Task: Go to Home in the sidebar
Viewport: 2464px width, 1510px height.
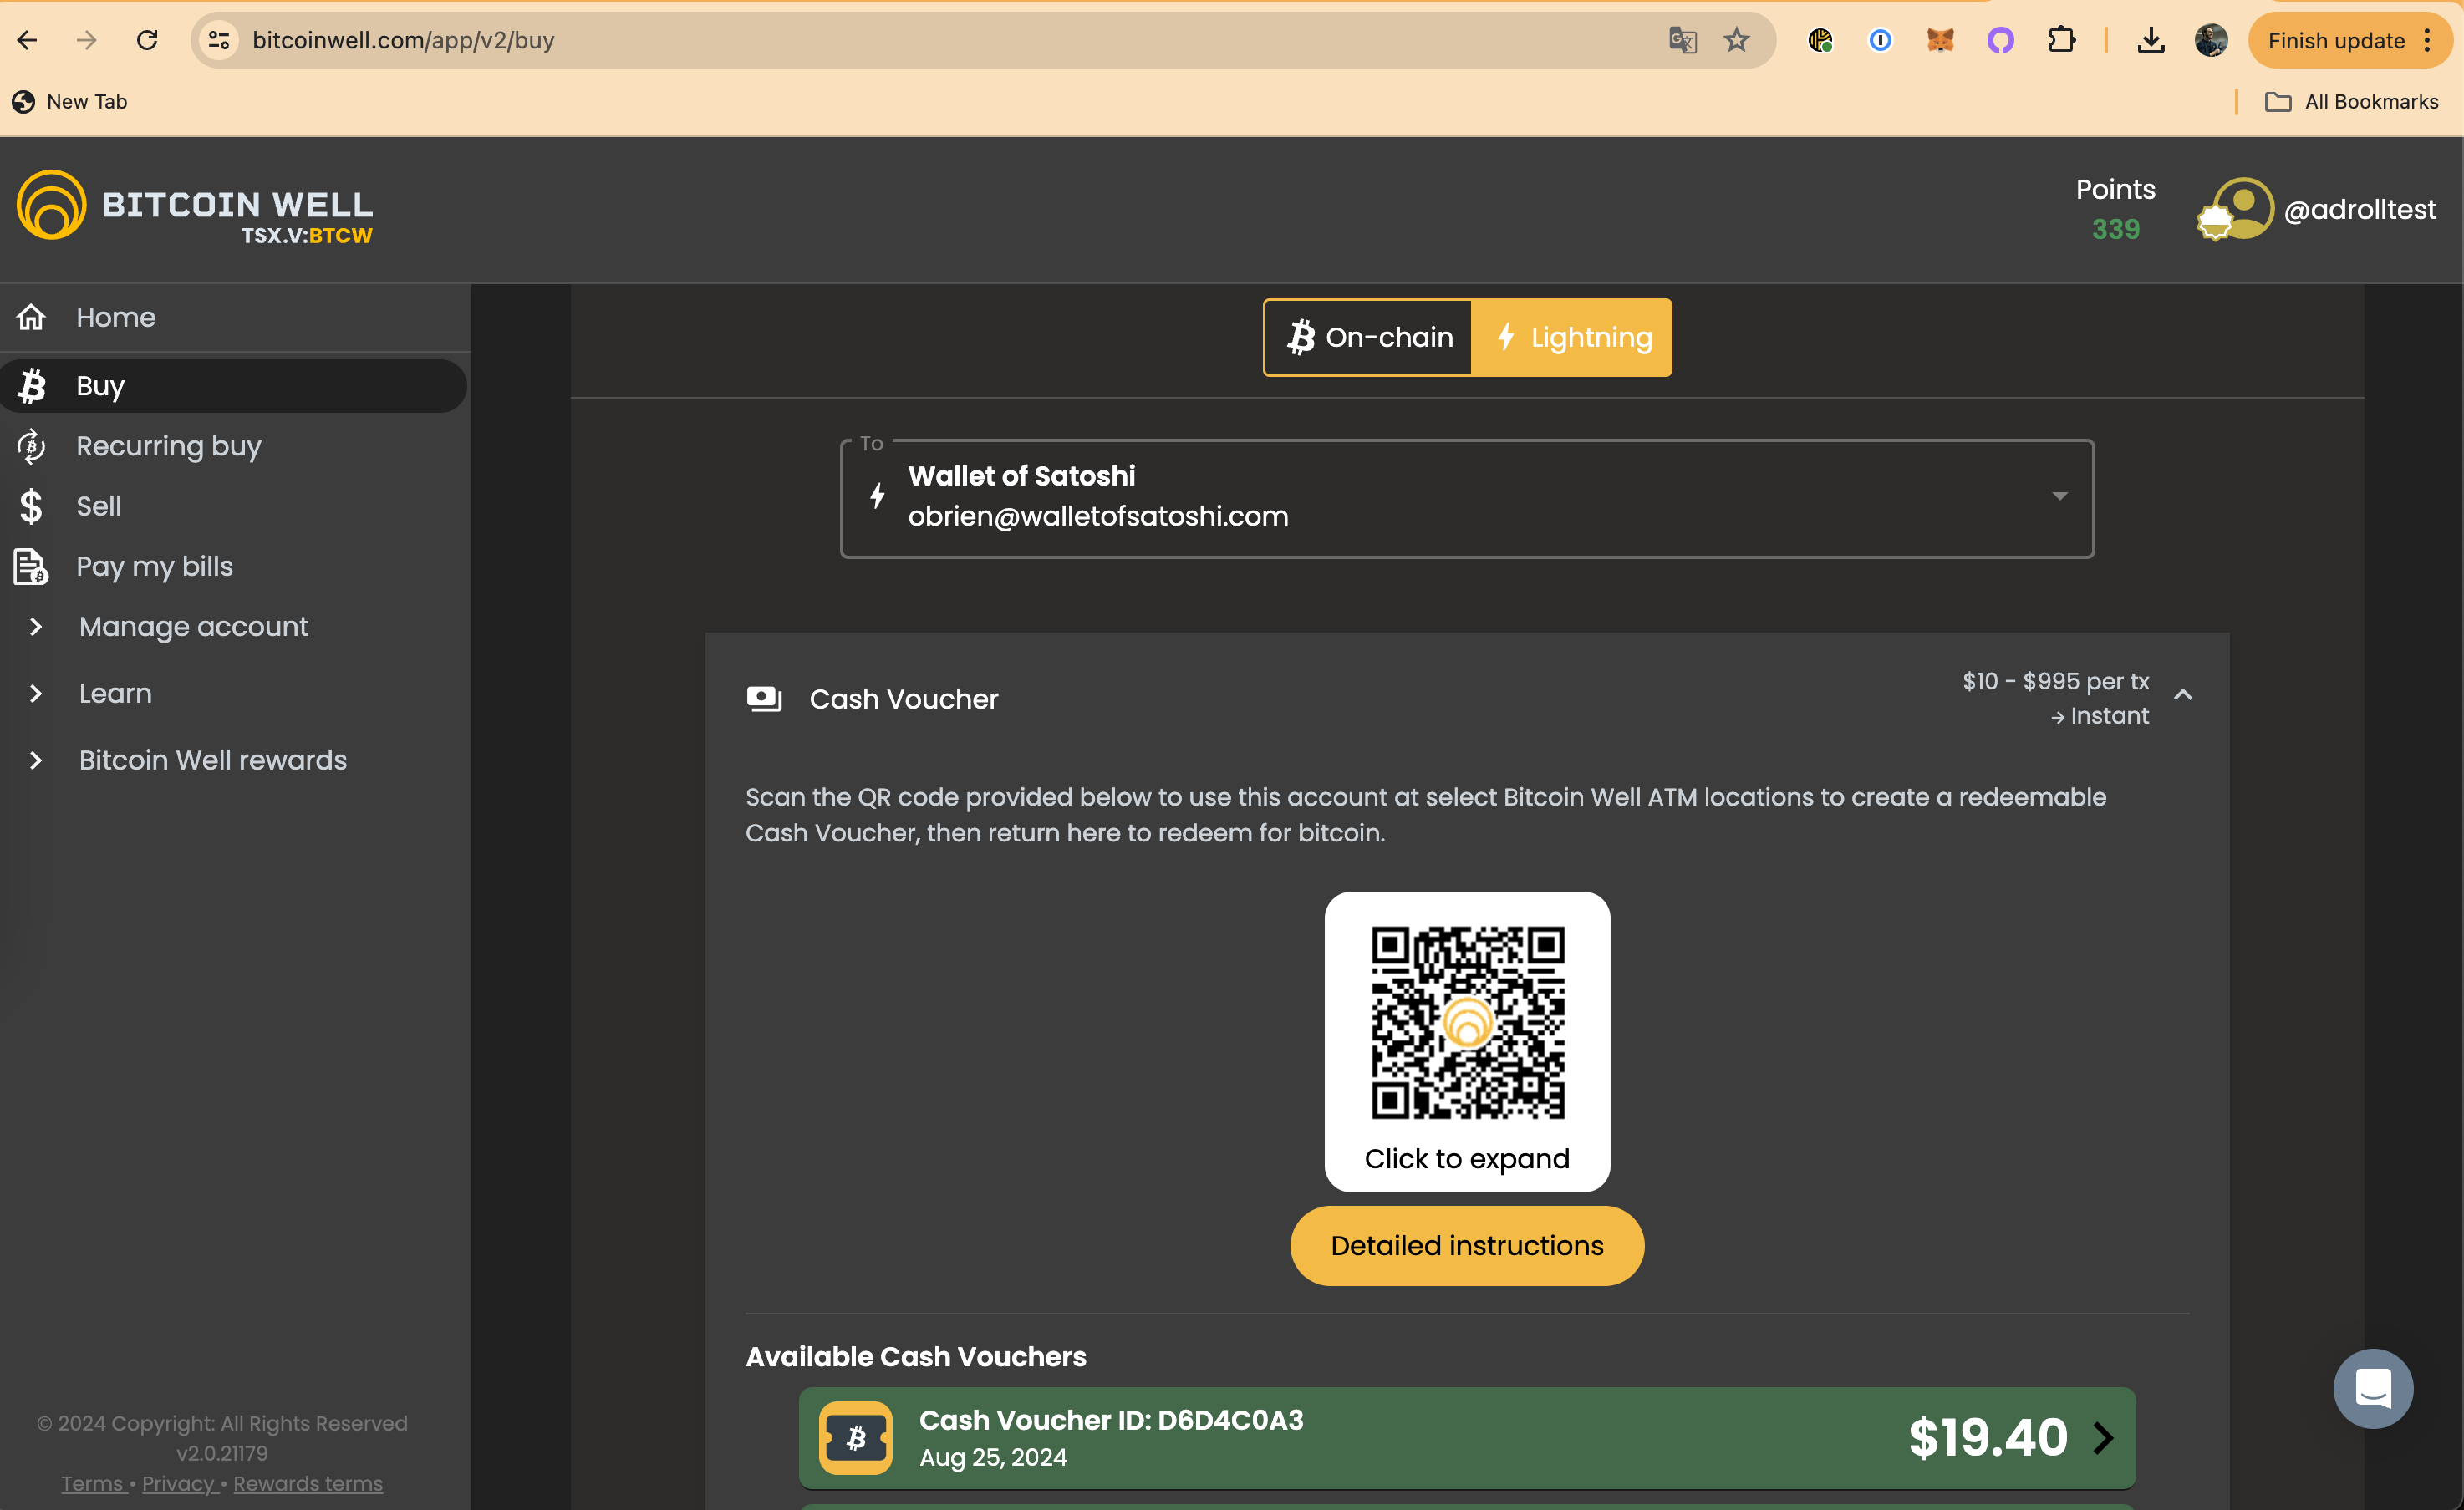Action: pyautogui.click(x=234, y=317)
